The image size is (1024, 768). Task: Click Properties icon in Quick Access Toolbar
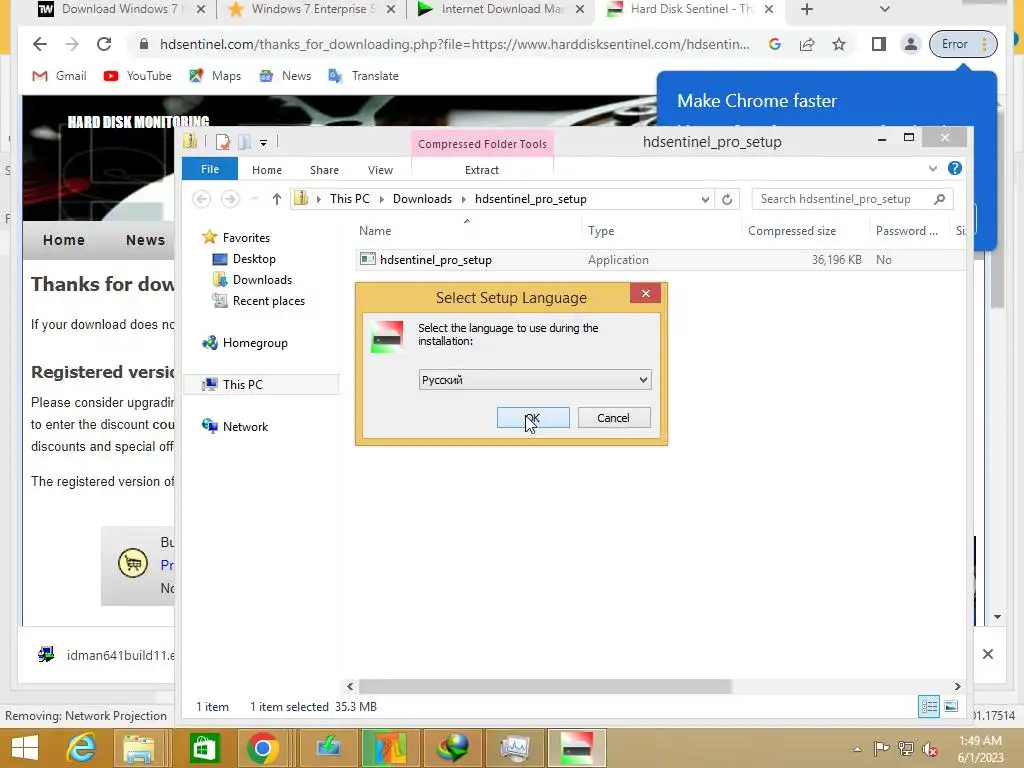coord(223,142)
